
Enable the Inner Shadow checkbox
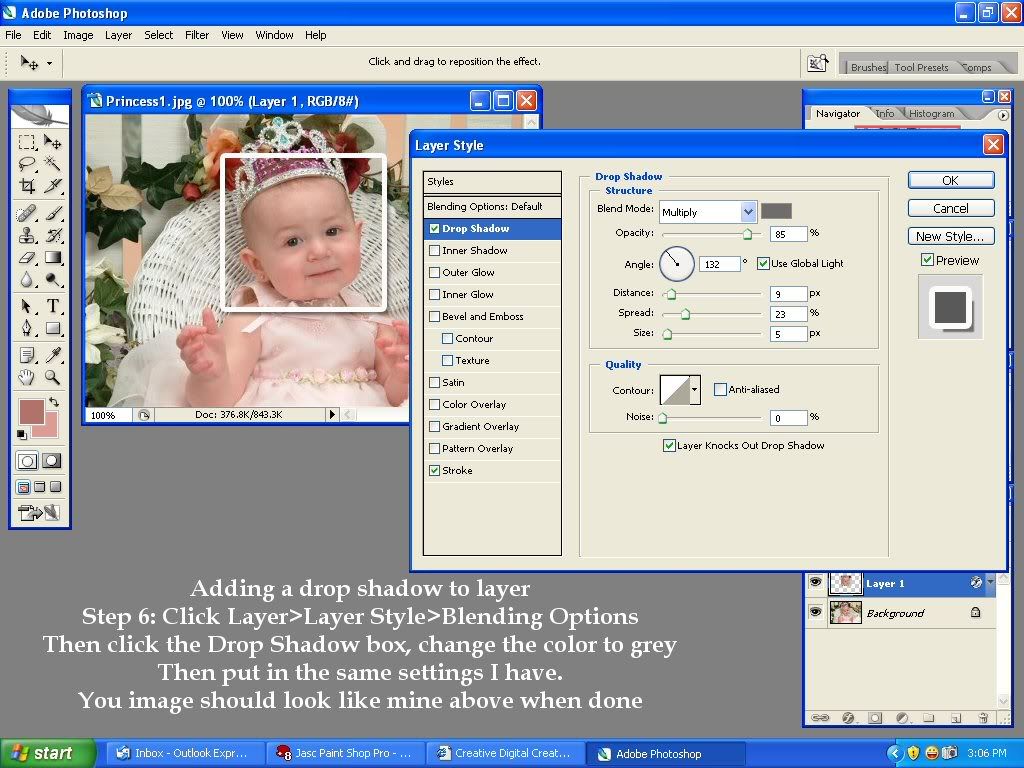[434, 251]
